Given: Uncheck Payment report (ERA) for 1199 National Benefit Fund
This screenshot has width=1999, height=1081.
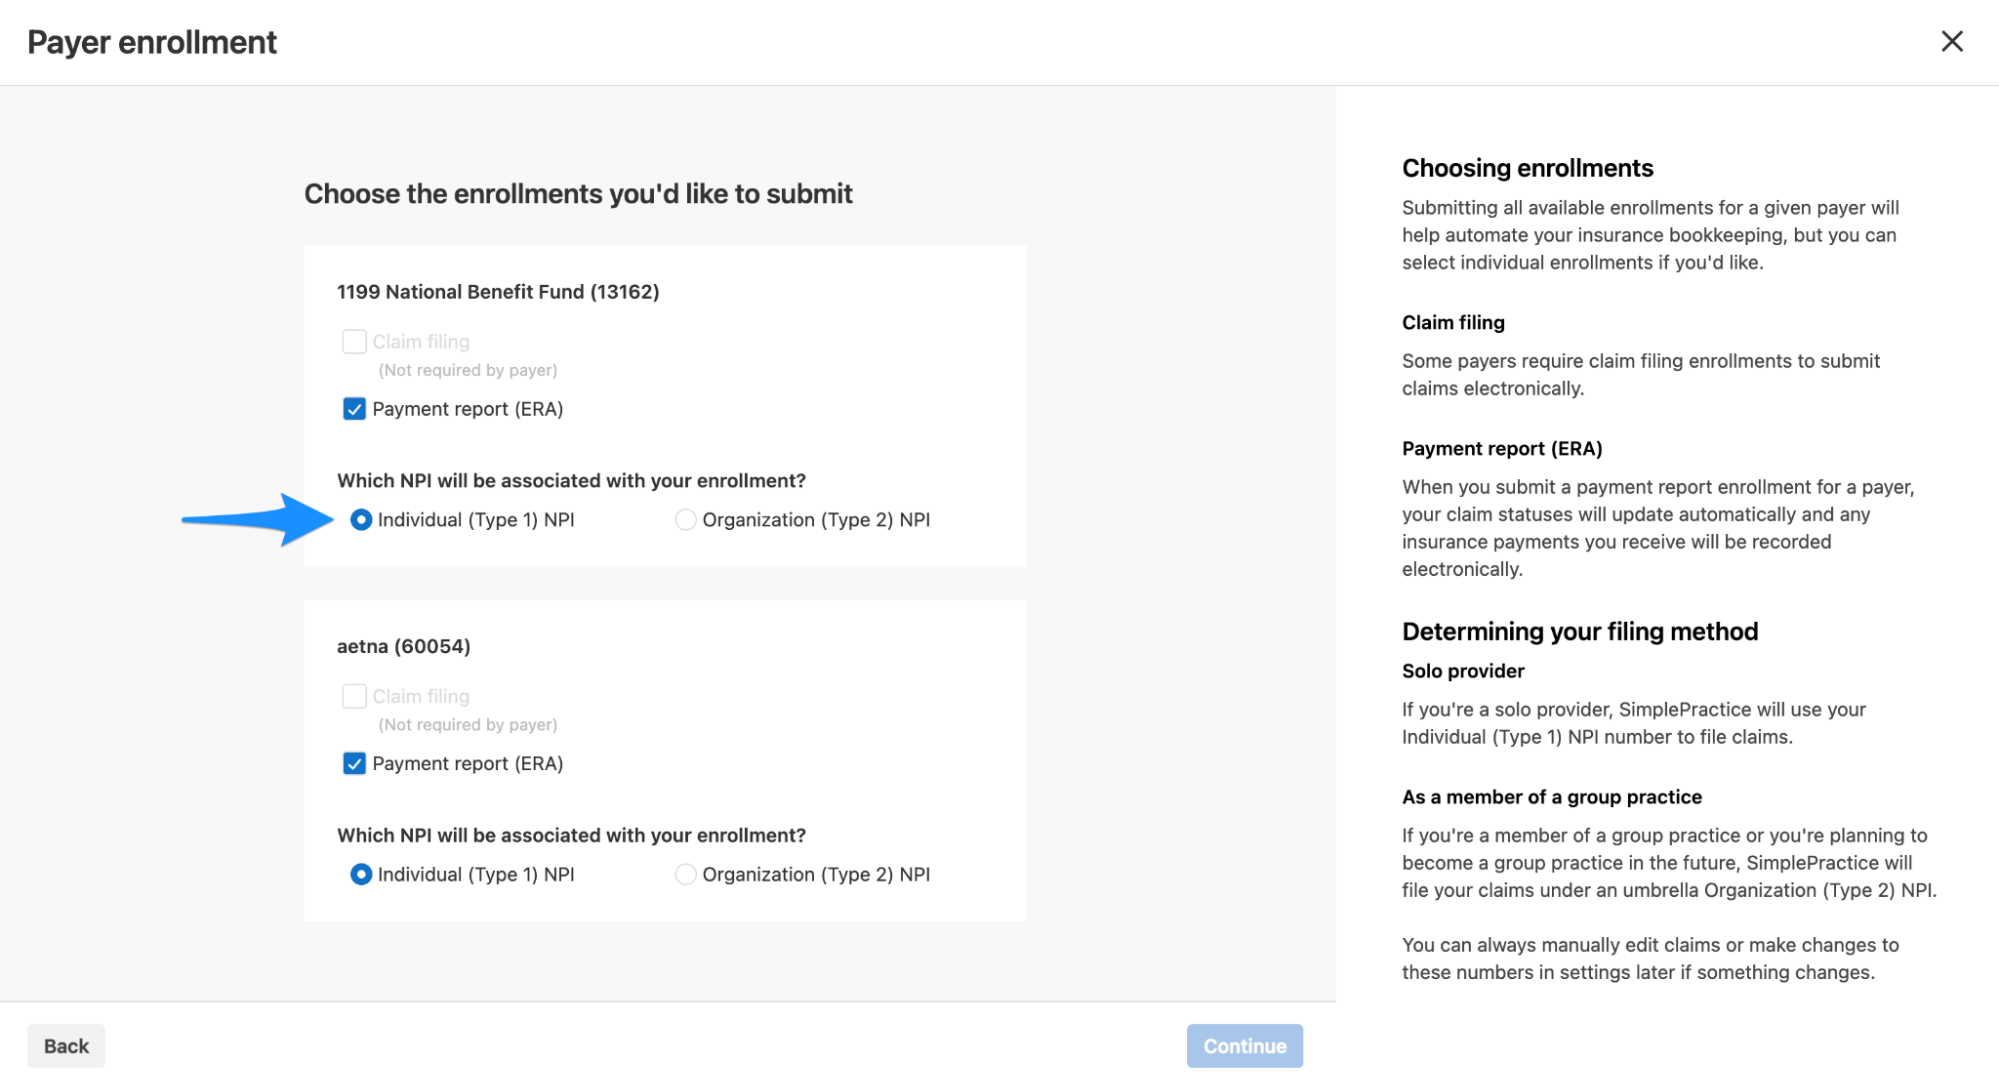Looking at the screenshot, I should point(354,409).
